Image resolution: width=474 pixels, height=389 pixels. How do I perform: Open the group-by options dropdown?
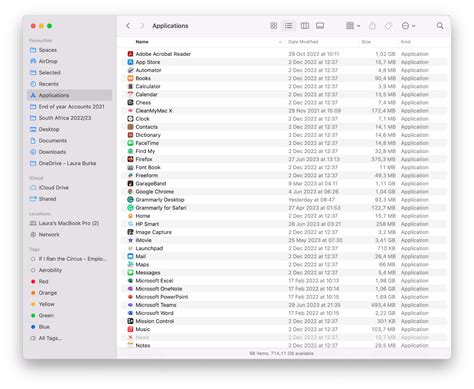click(x=353, y=26)
